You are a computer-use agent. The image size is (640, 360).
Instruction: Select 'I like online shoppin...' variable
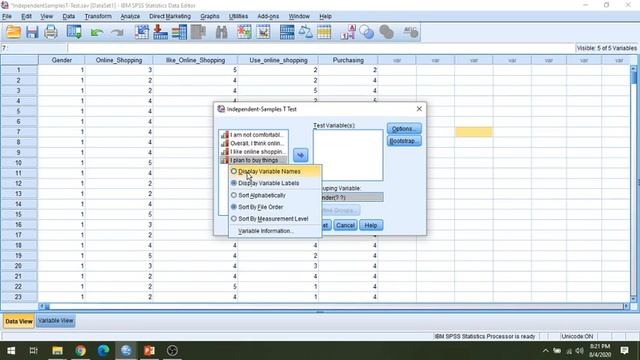point(253,152)
